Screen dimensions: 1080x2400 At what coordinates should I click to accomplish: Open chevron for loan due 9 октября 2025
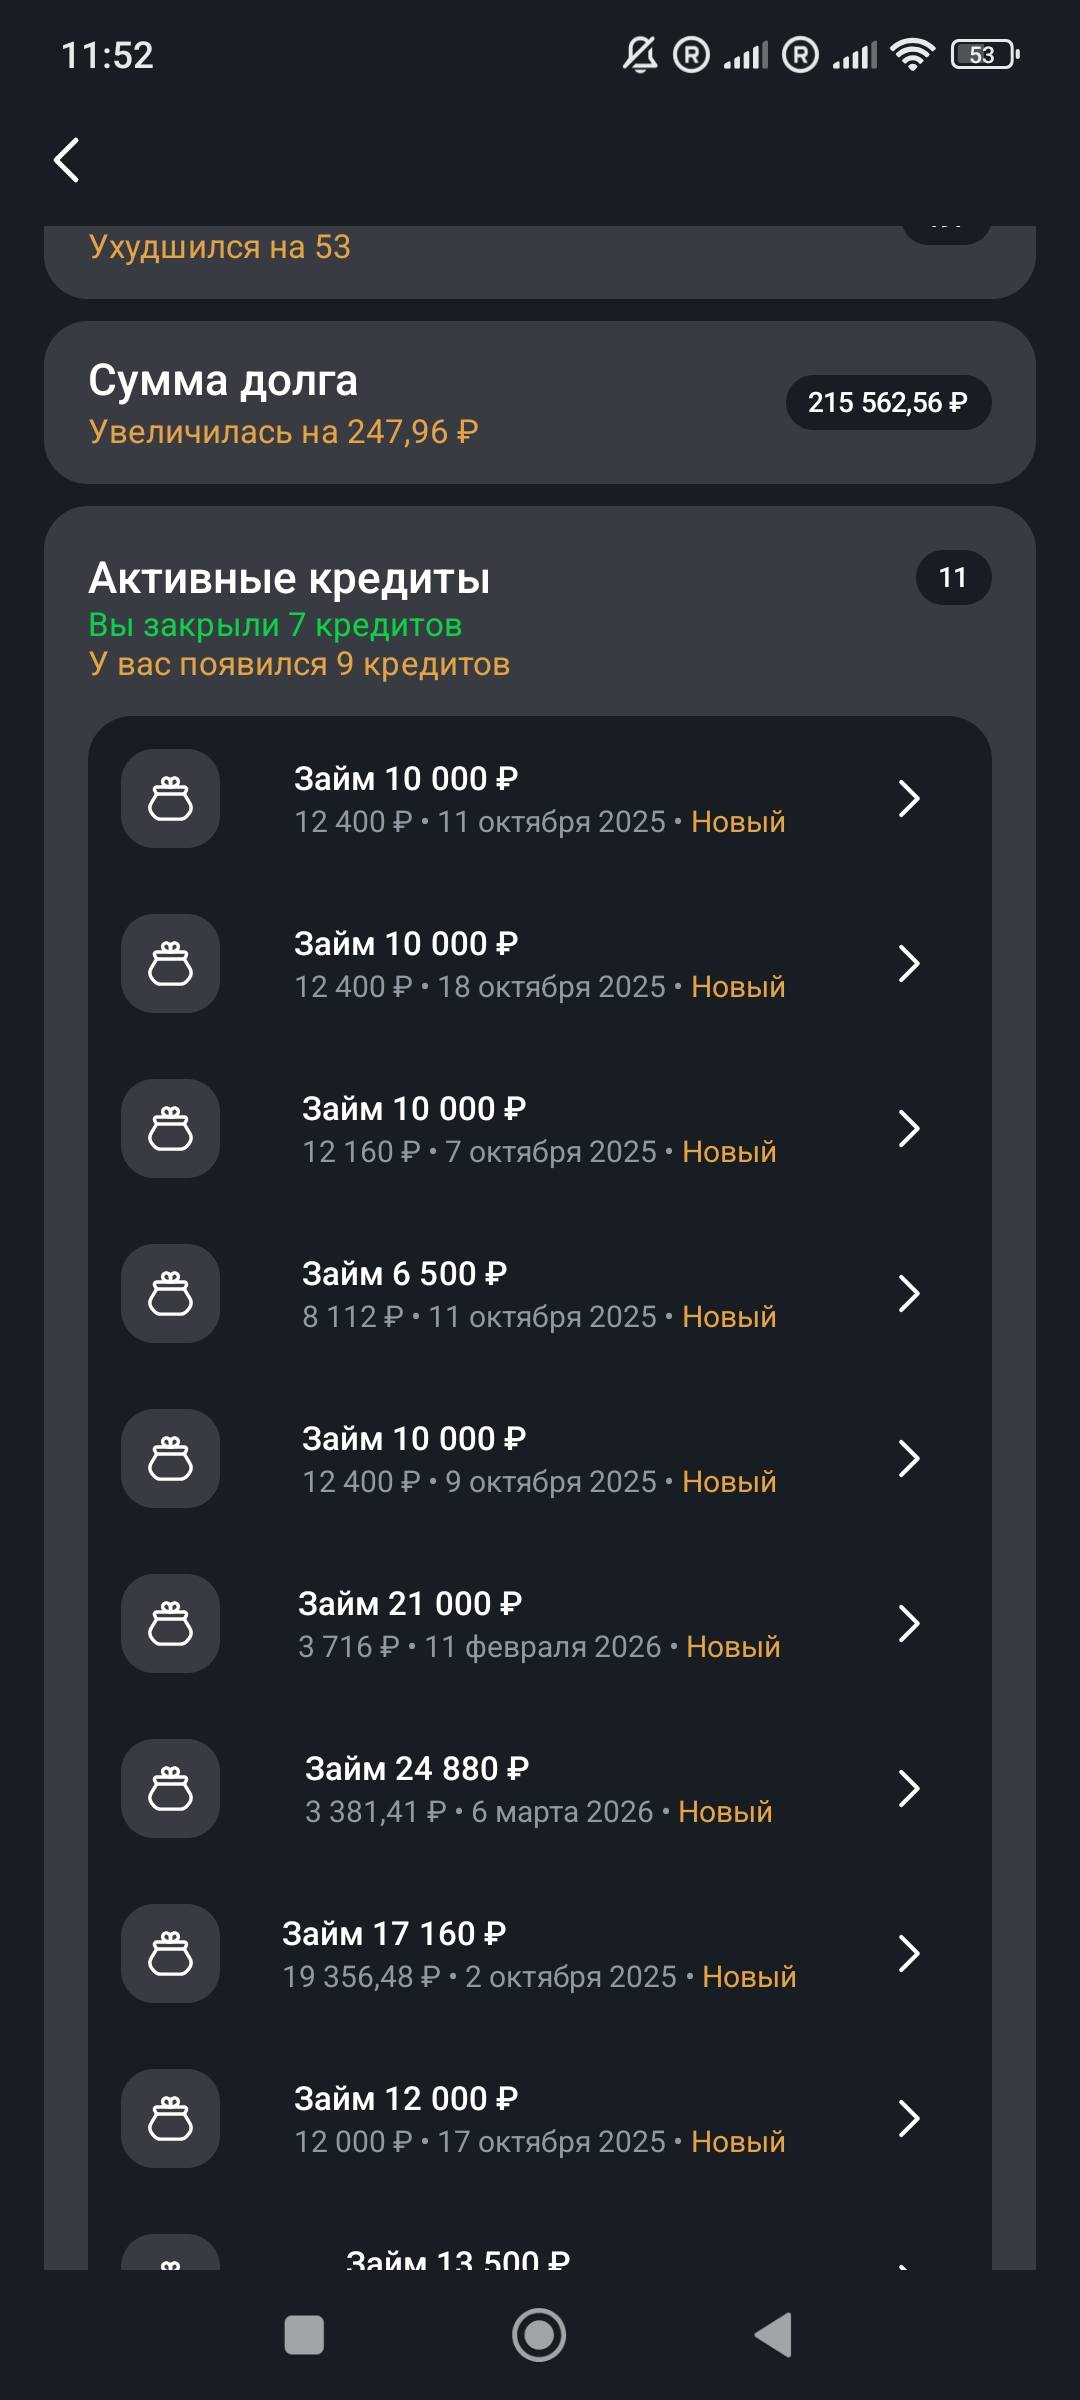908,1459
